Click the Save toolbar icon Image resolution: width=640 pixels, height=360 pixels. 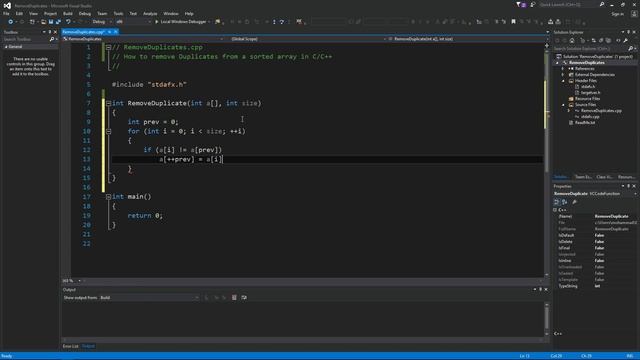tap(51, 22)
